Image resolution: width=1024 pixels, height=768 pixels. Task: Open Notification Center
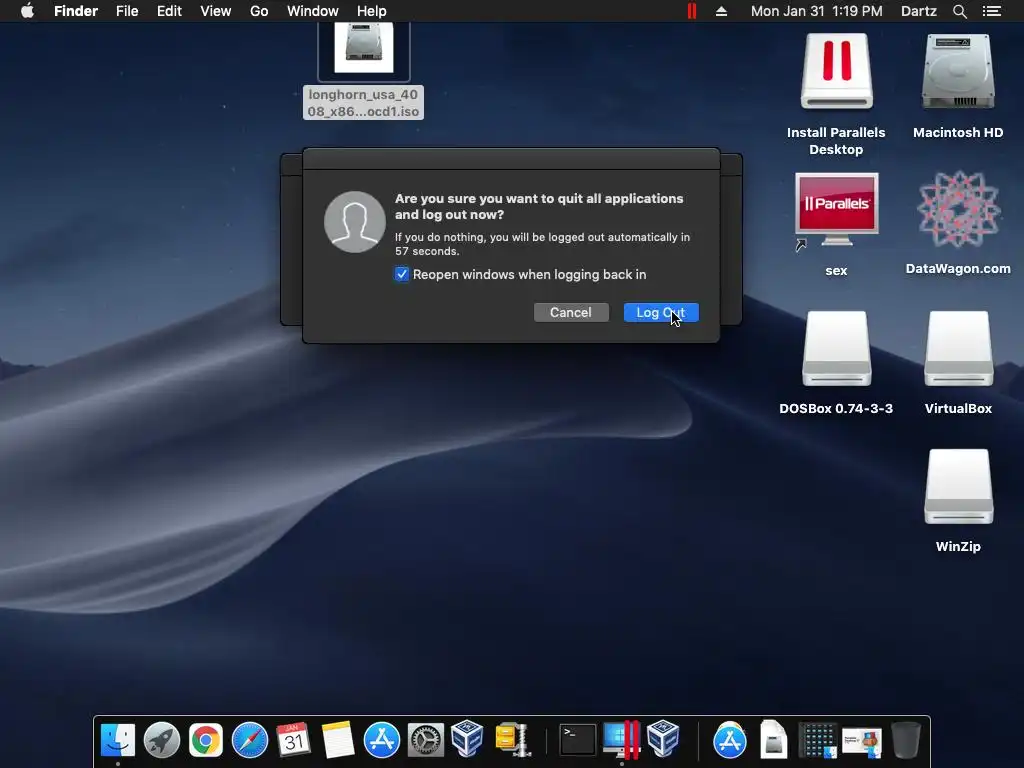click(x=992, y=11)
